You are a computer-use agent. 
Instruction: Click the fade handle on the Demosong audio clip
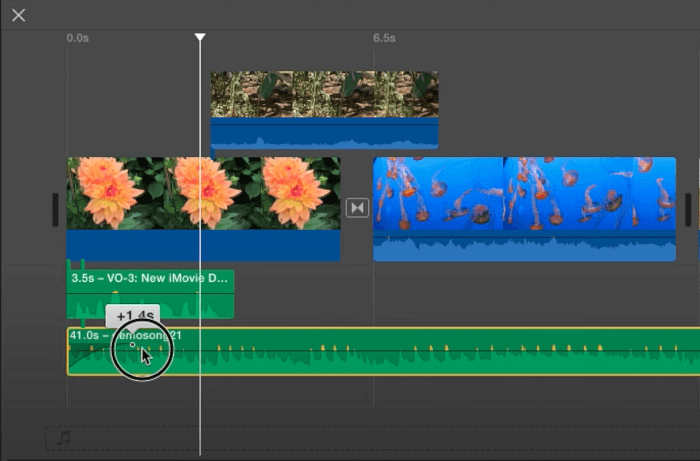(133, 345)
